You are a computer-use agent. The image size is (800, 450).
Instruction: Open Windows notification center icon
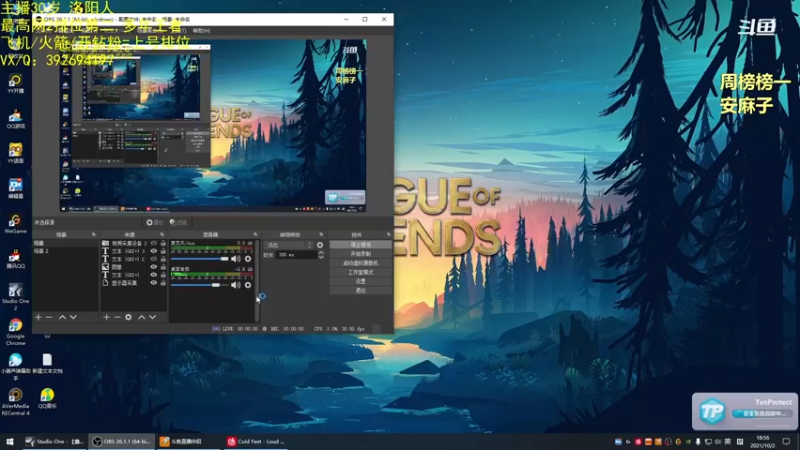click(786, 442)
